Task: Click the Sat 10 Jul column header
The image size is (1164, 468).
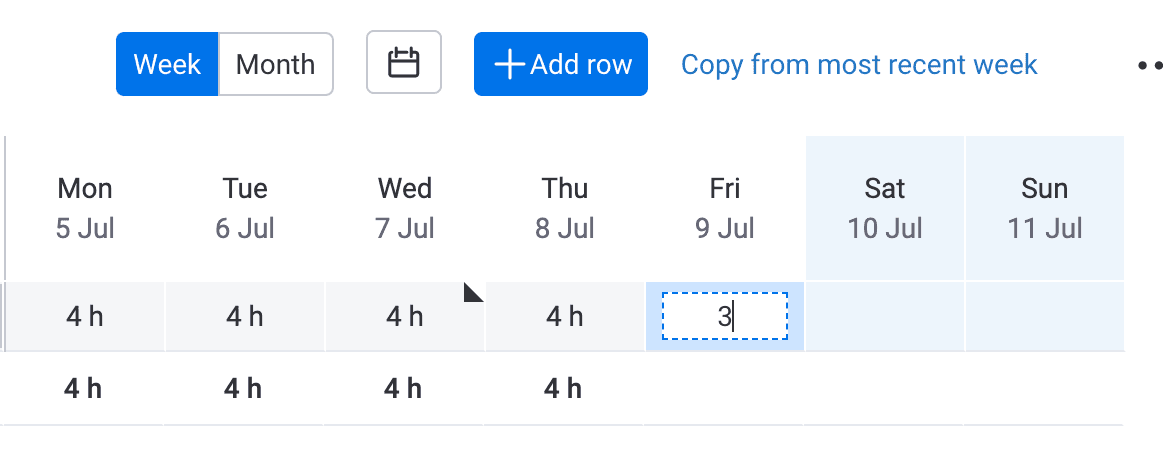Action: 885,208
